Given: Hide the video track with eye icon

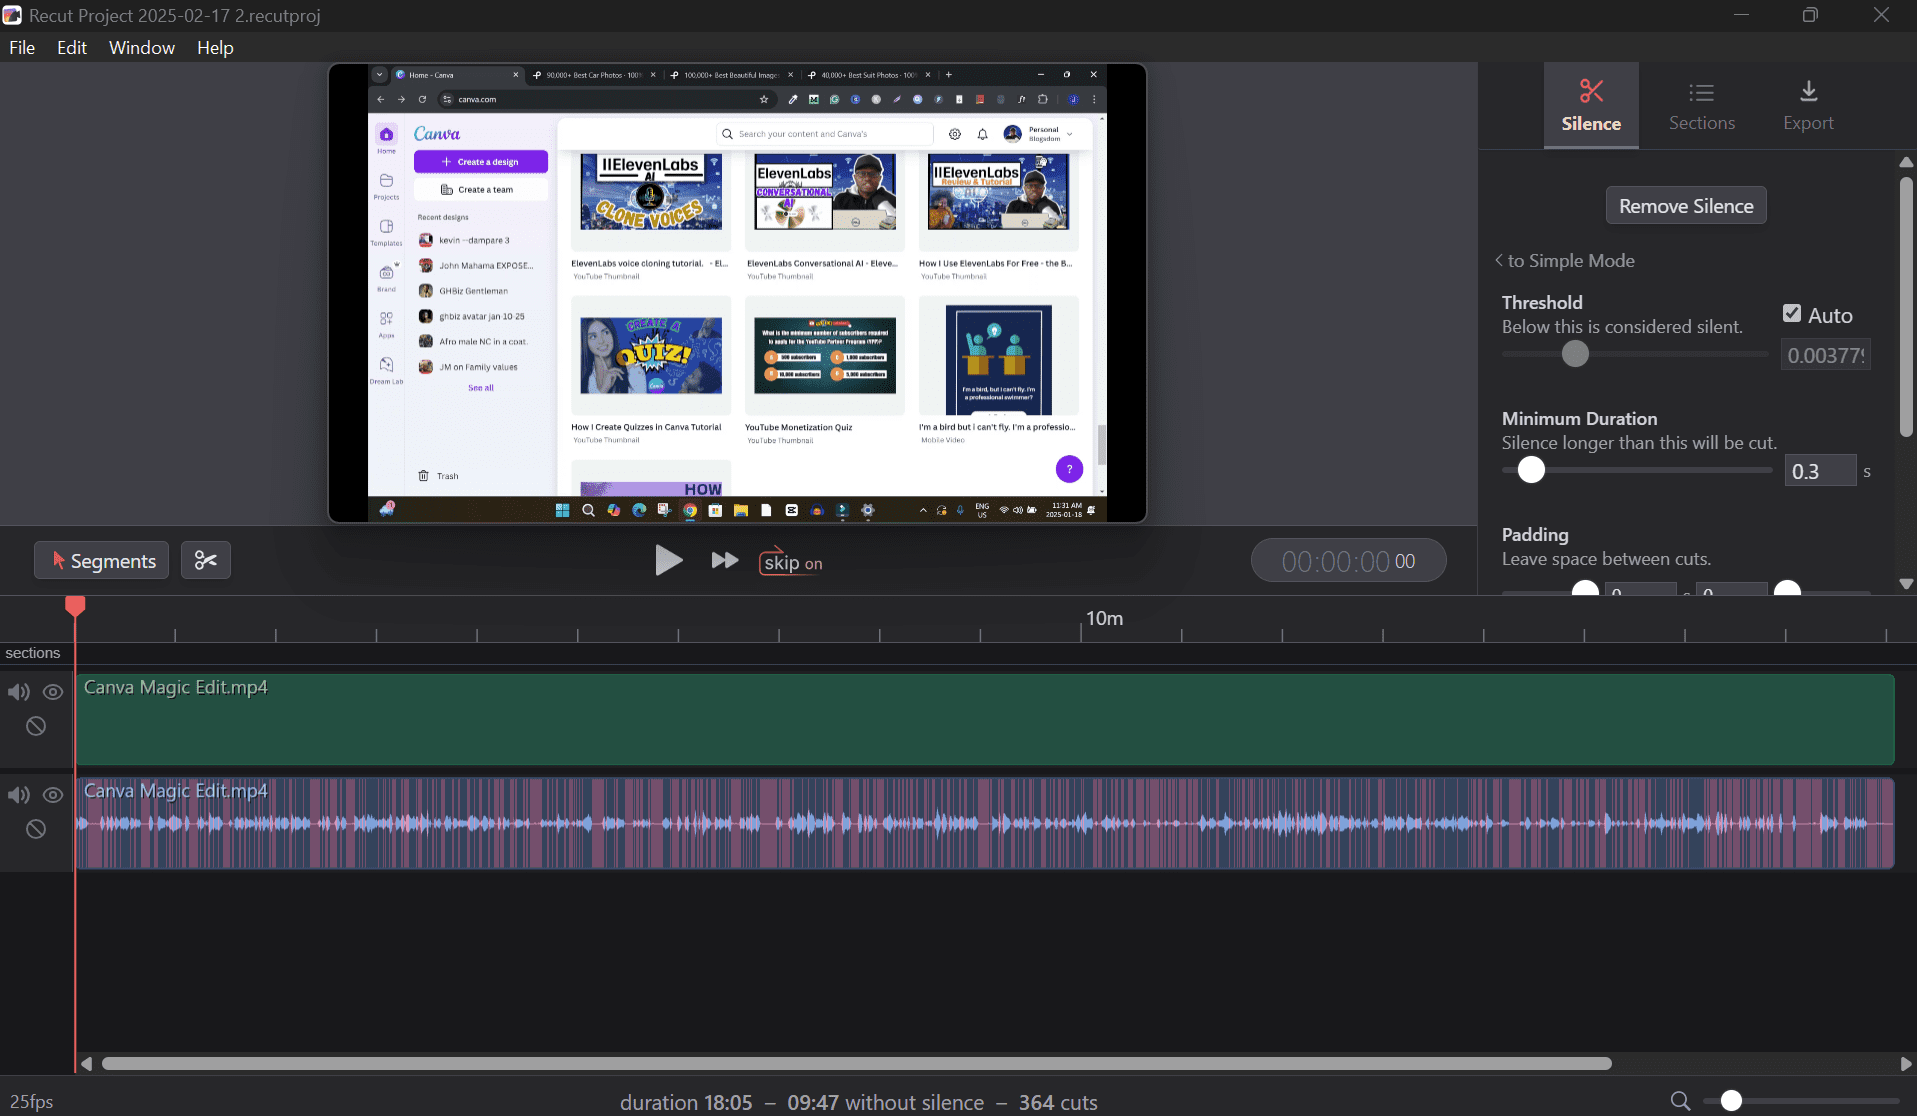Looking at the screenshot, I should click(x=53, y=692).
